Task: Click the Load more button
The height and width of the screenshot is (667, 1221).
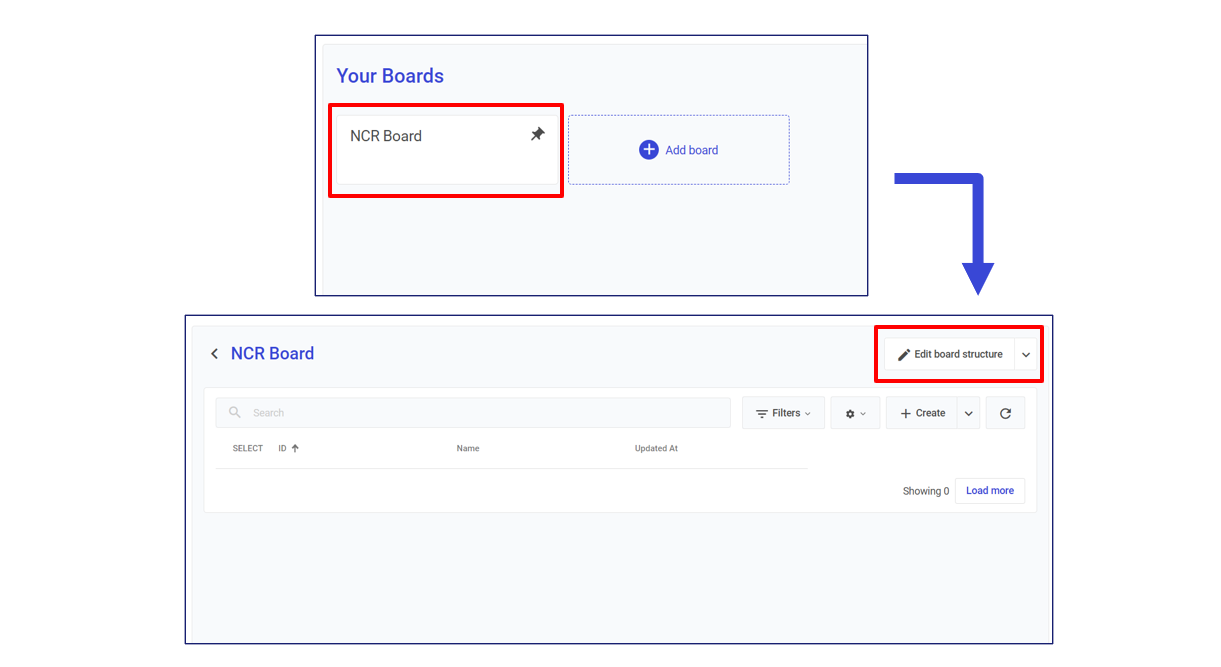Action: (x=989, y=491)
